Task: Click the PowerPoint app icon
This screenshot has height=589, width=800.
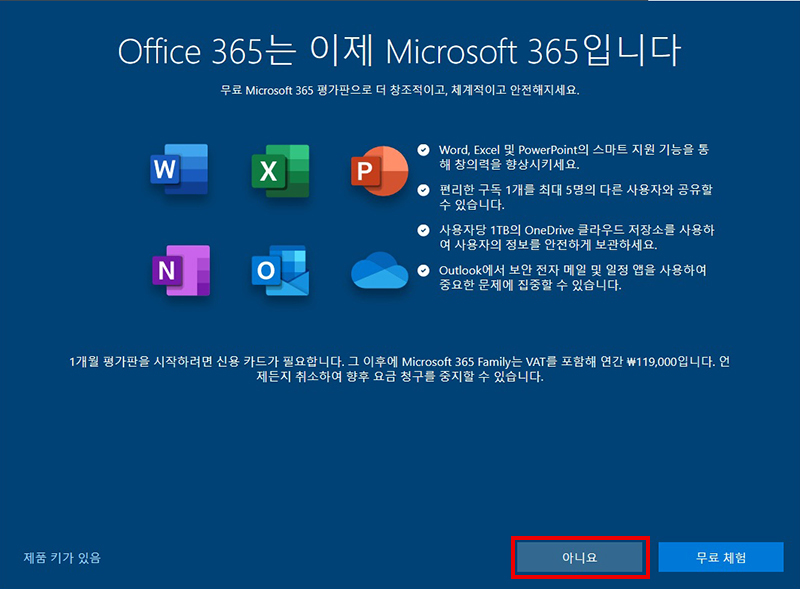Action: click(x=379, y=170)
